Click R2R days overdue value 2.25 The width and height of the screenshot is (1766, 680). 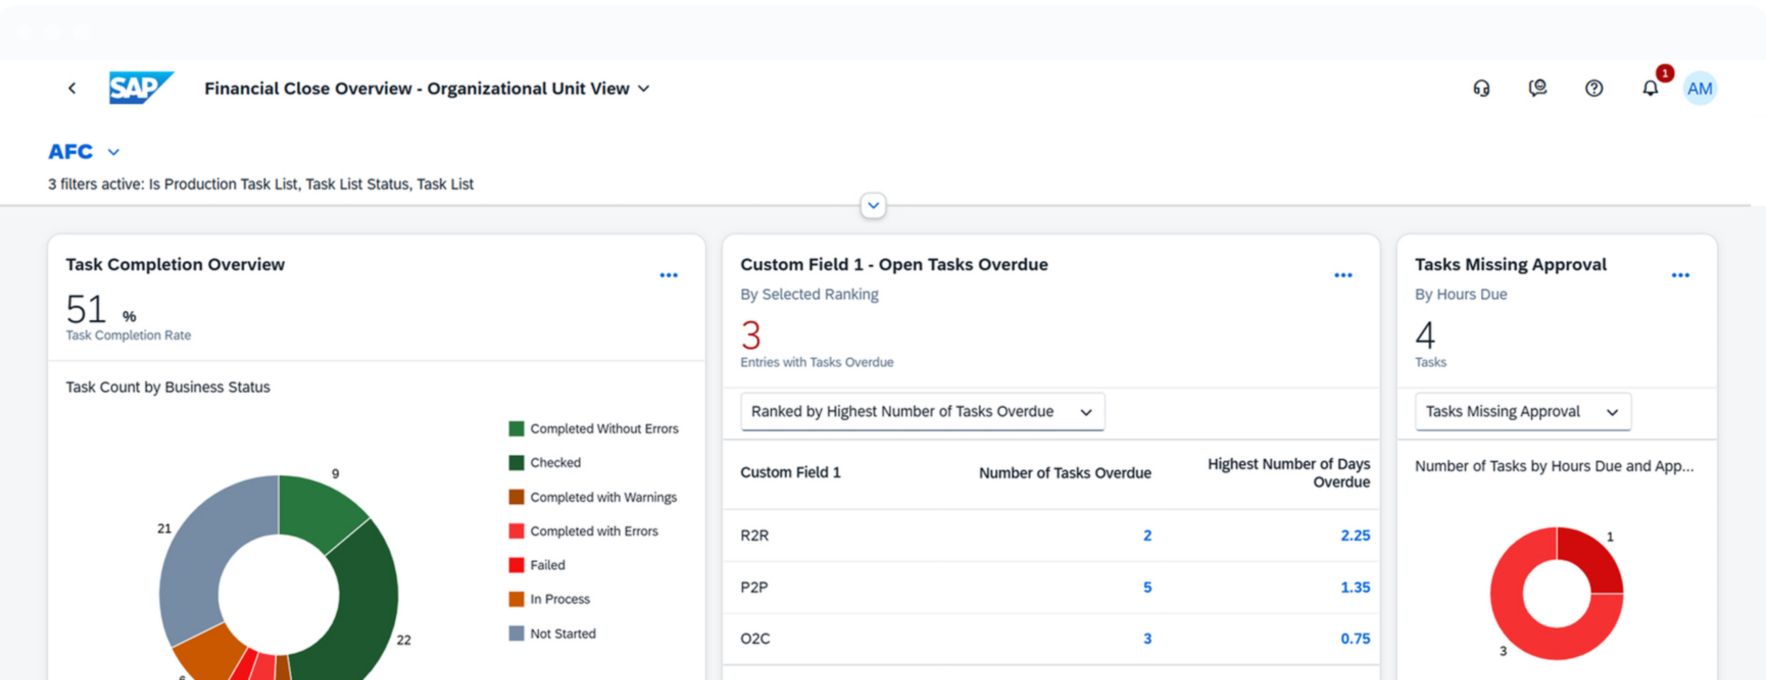[x=1354, y=535]
